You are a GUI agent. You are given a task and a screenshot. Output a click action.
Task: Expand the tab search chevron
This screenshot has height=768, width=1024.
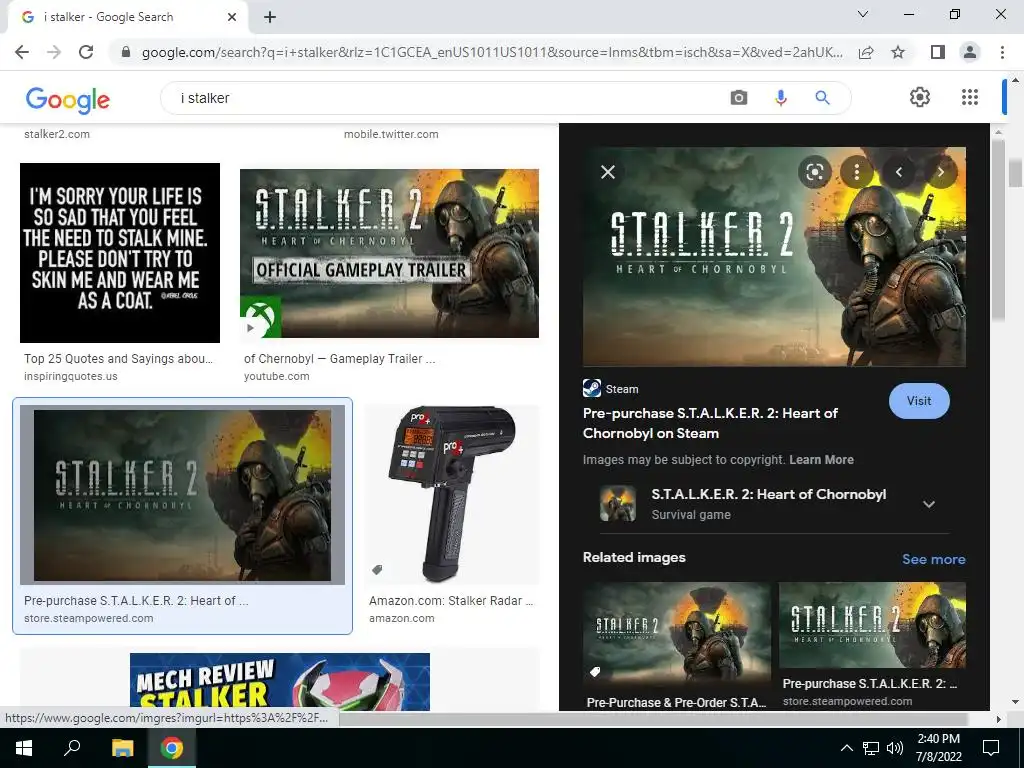click(863, 14)
